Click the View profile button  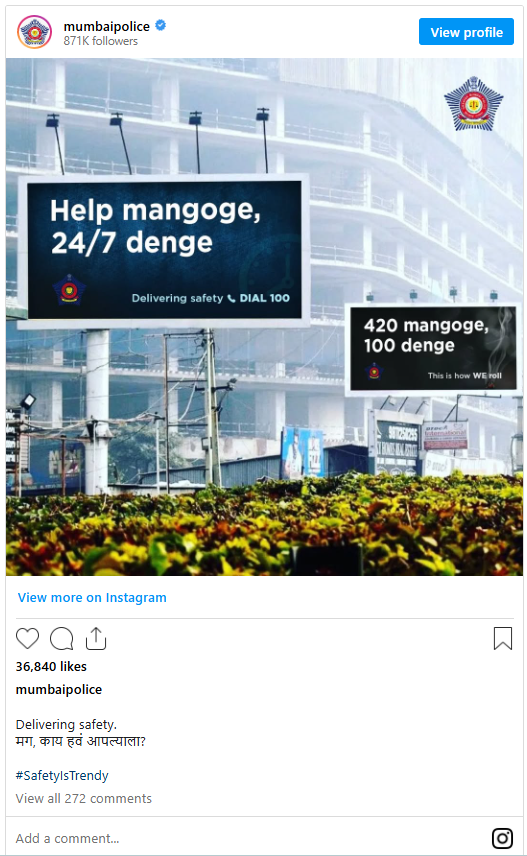coord(466,32)
